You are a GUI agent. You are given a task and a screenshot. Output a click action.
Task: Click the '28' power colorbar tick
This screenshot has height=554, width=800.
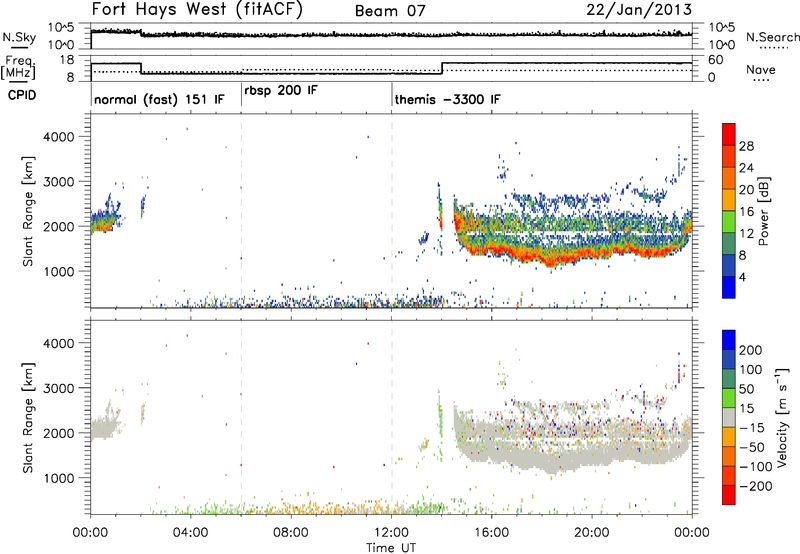point(746,146)
